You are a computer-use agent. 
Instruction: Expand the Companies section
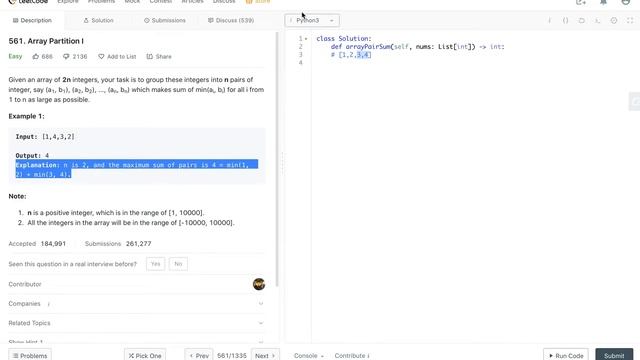click(x=136, y=304)
